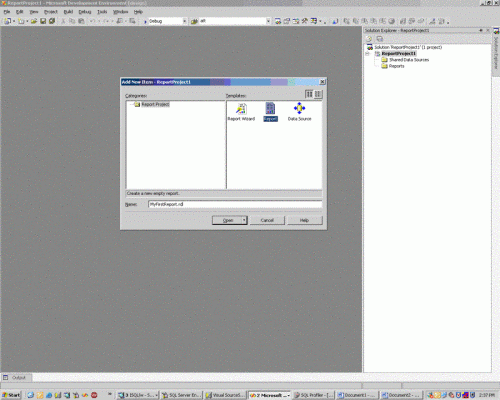
Task: Switch to Visual SourceSafe taskbar item
Action: (225, 395)
